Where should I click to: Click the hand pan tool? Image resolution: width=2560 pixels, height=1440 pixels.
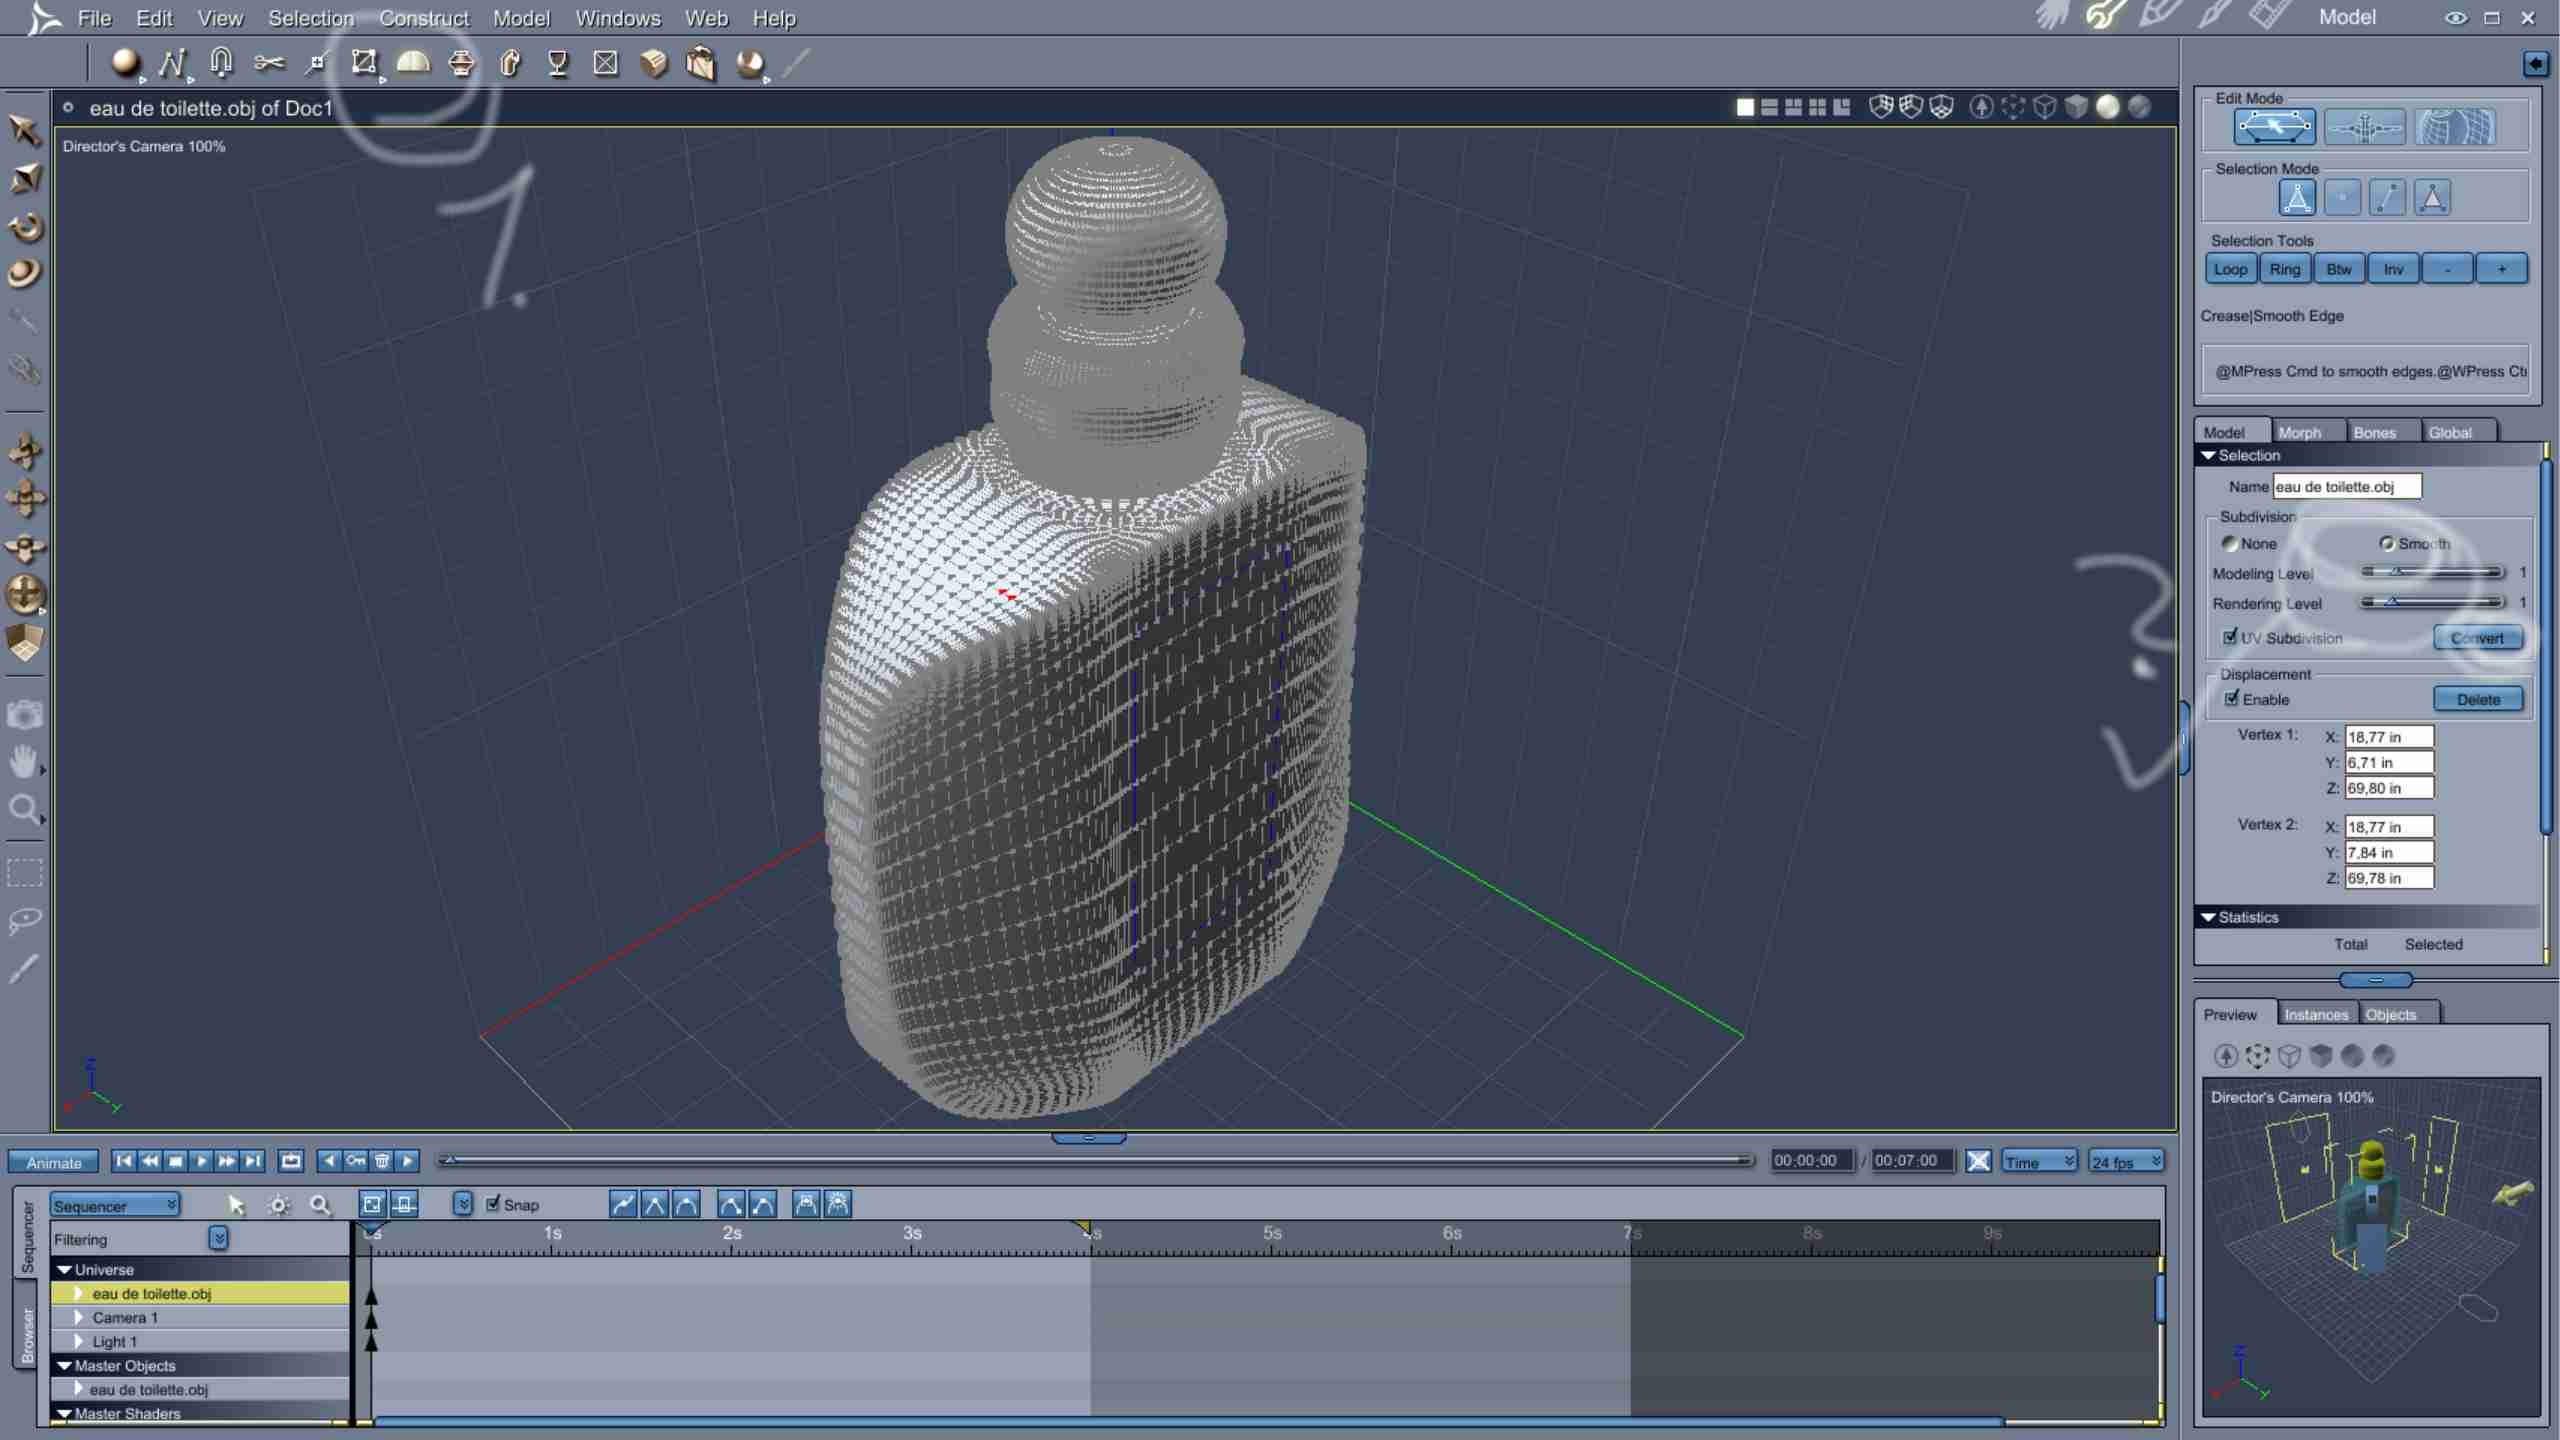pyautogui.click(x=24, y=762)
